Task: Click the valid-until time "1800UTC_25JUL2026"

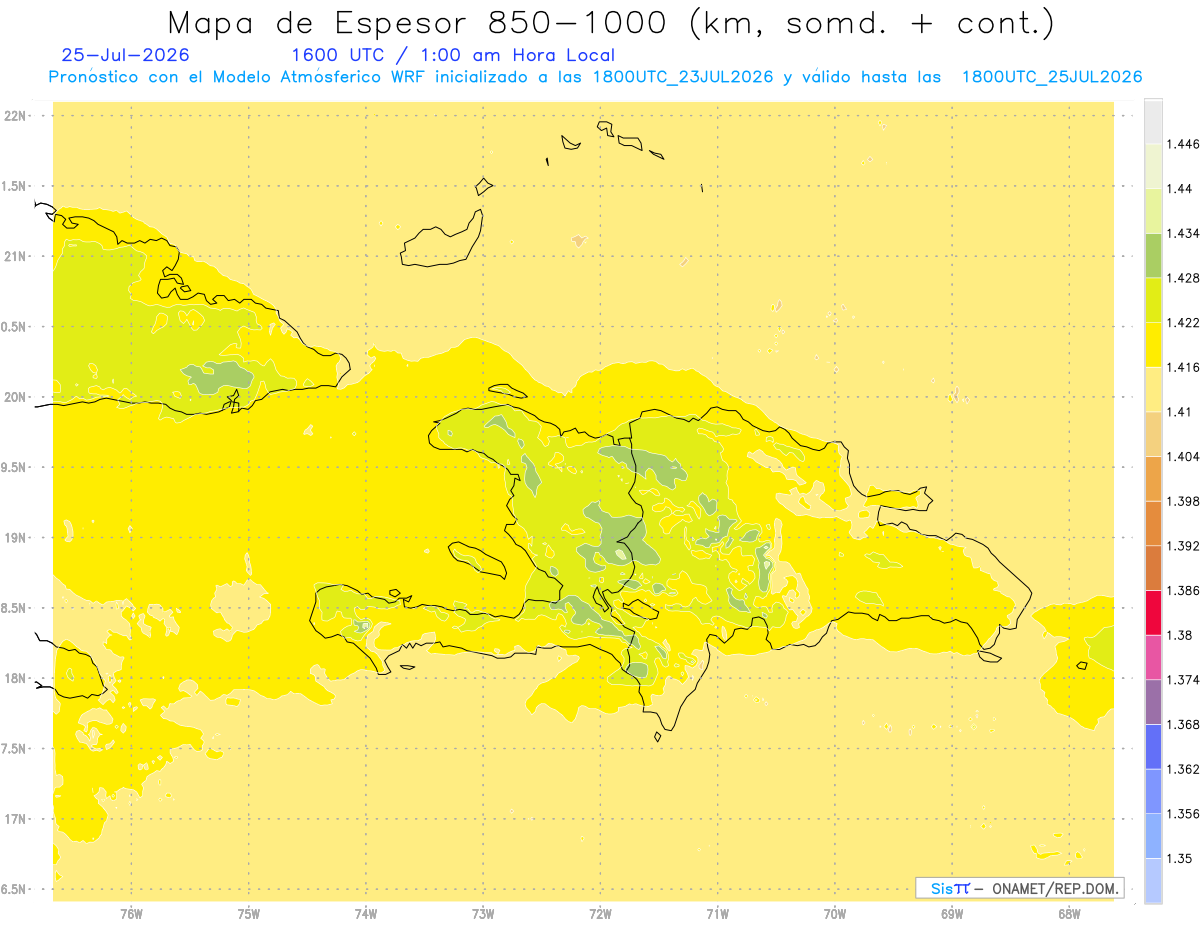Action: pyautogui.click(x=1052, y=77)
